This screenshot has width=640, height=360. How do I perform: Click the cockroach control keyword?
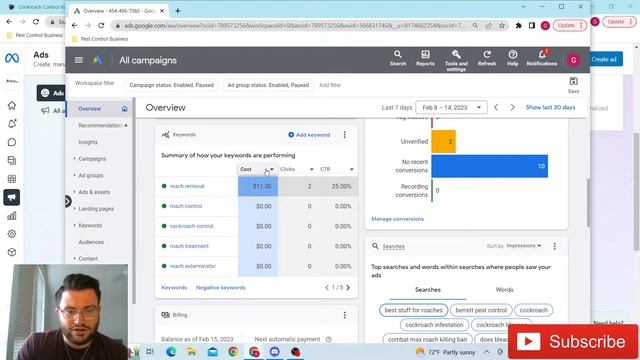191,226
